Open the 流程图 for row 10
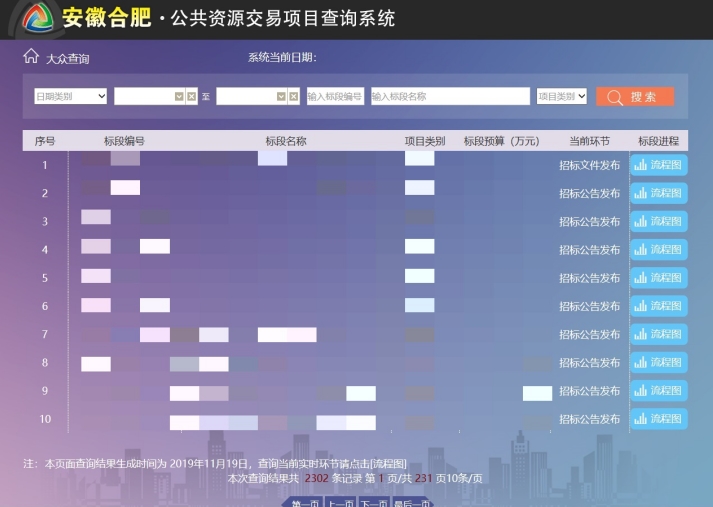This screenshot has width=713, height=507. coord(659,419)
